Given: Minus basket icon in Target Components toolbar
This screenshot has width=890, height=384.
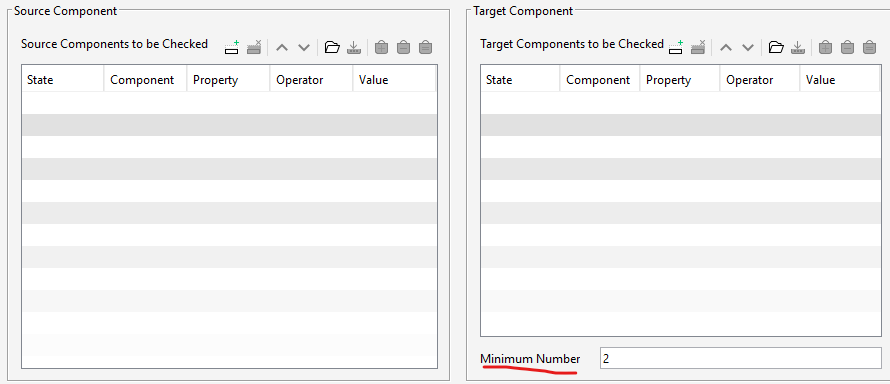Looking at the screenshot, I should point(847,48).
